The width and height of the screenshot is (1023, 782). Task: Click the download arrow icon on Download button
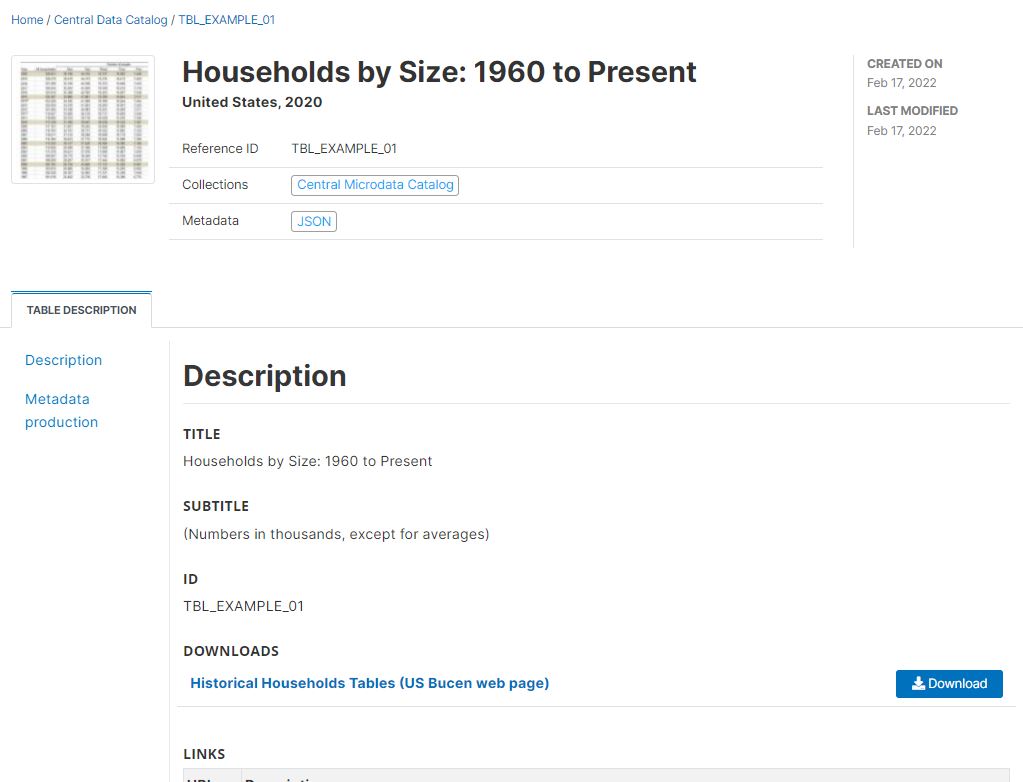[x=918, y=684]
